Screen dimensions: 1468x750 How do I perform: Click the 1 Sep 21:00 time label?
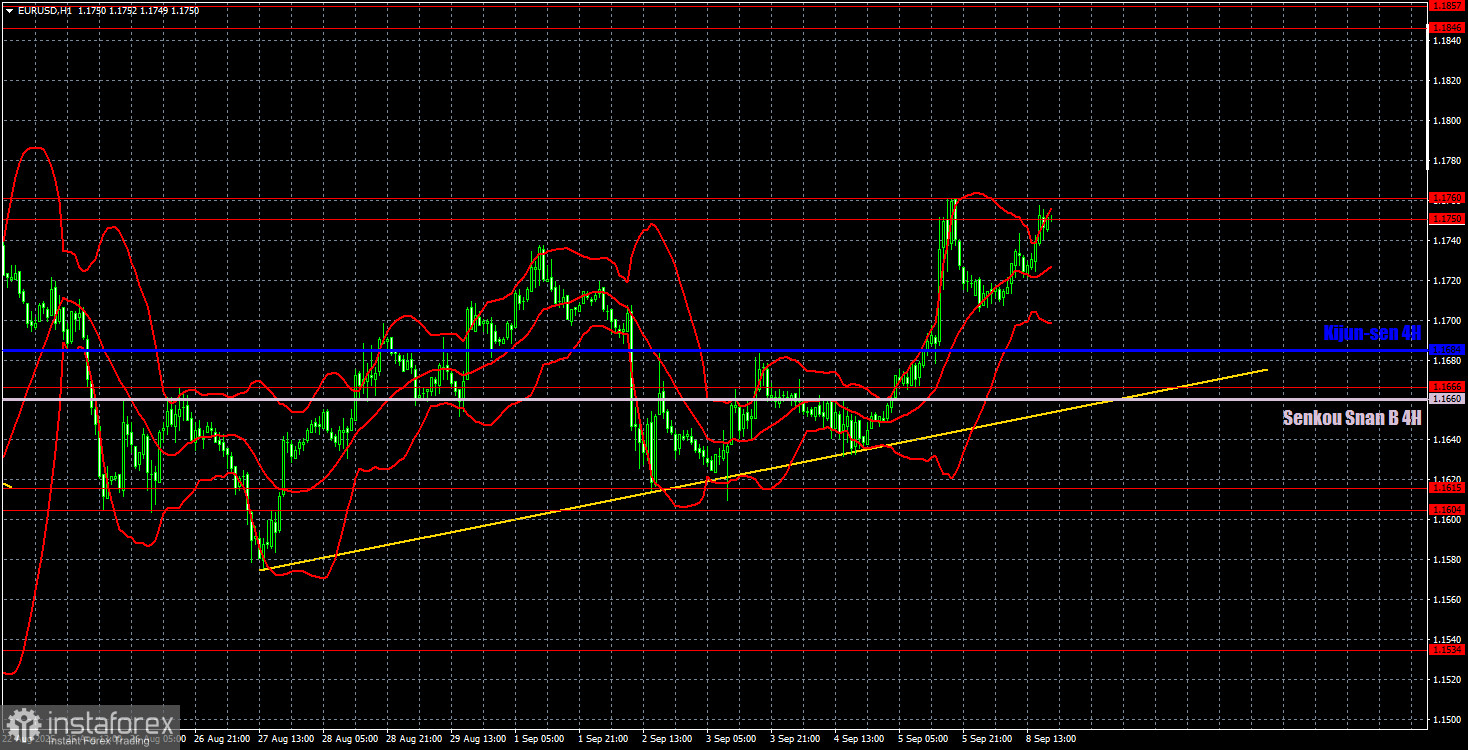(605, 739)
